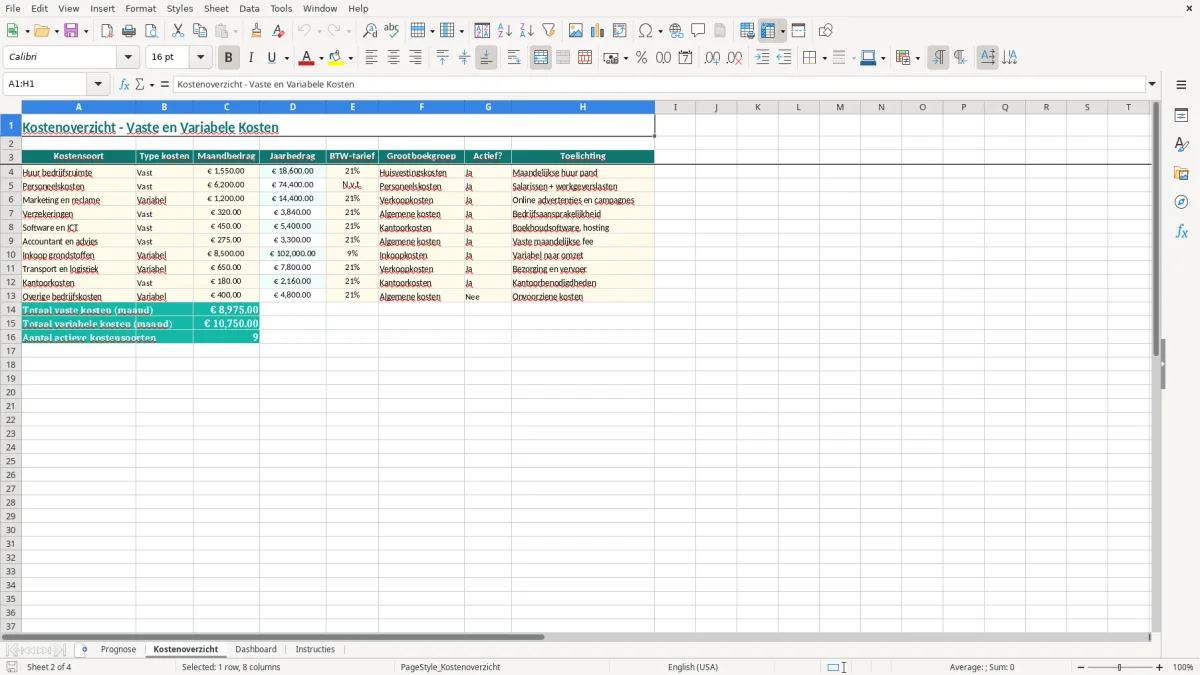Open the sidebar Gallery panel

click(1181, 174)
